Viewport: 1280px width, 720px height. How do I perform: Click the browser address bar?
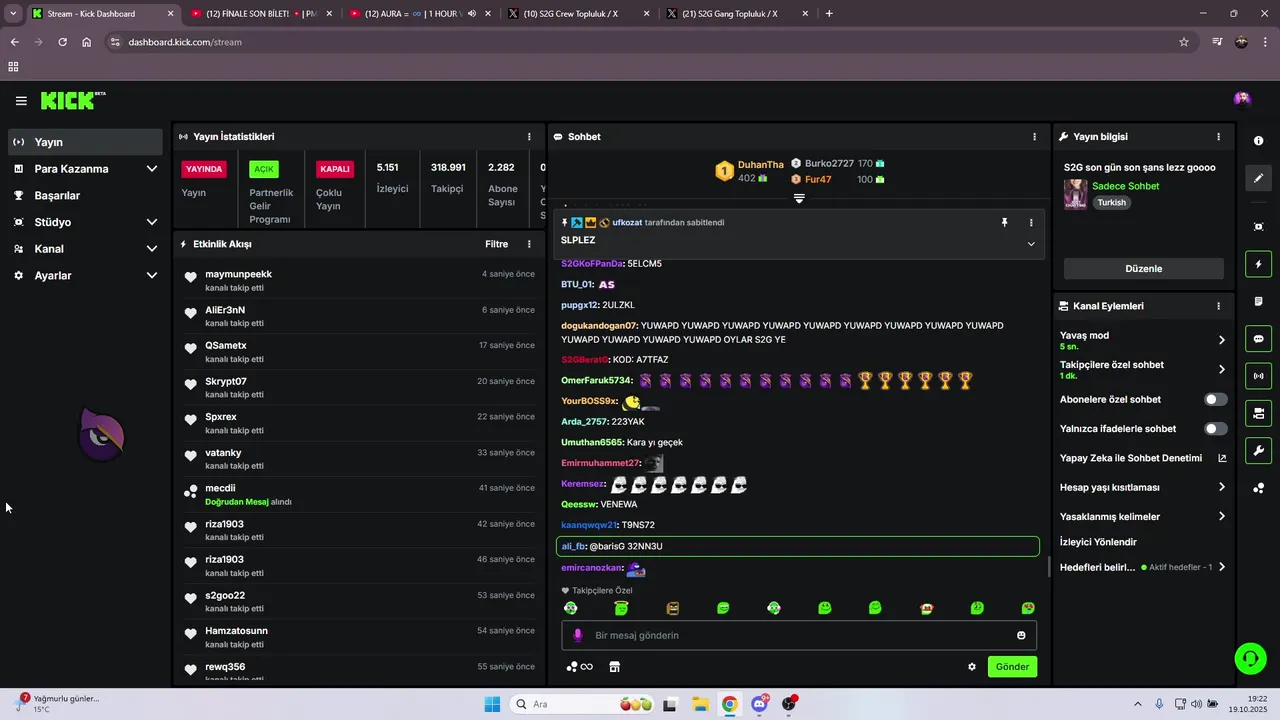click(640, 42)
